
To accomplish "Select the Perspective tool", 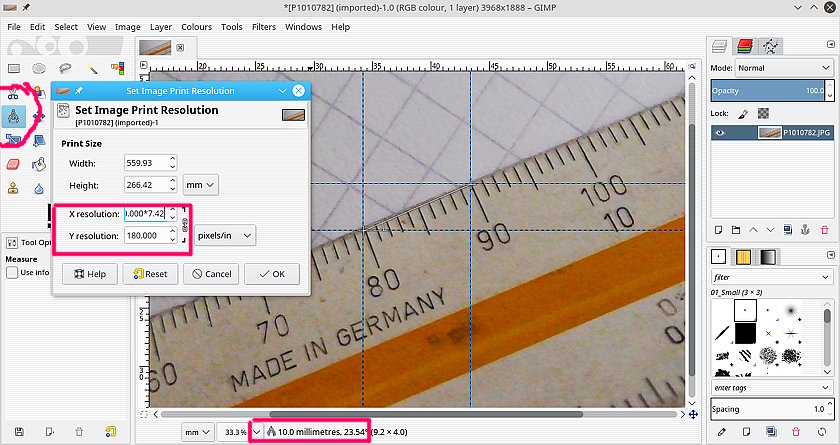I will tap(39, 140).
